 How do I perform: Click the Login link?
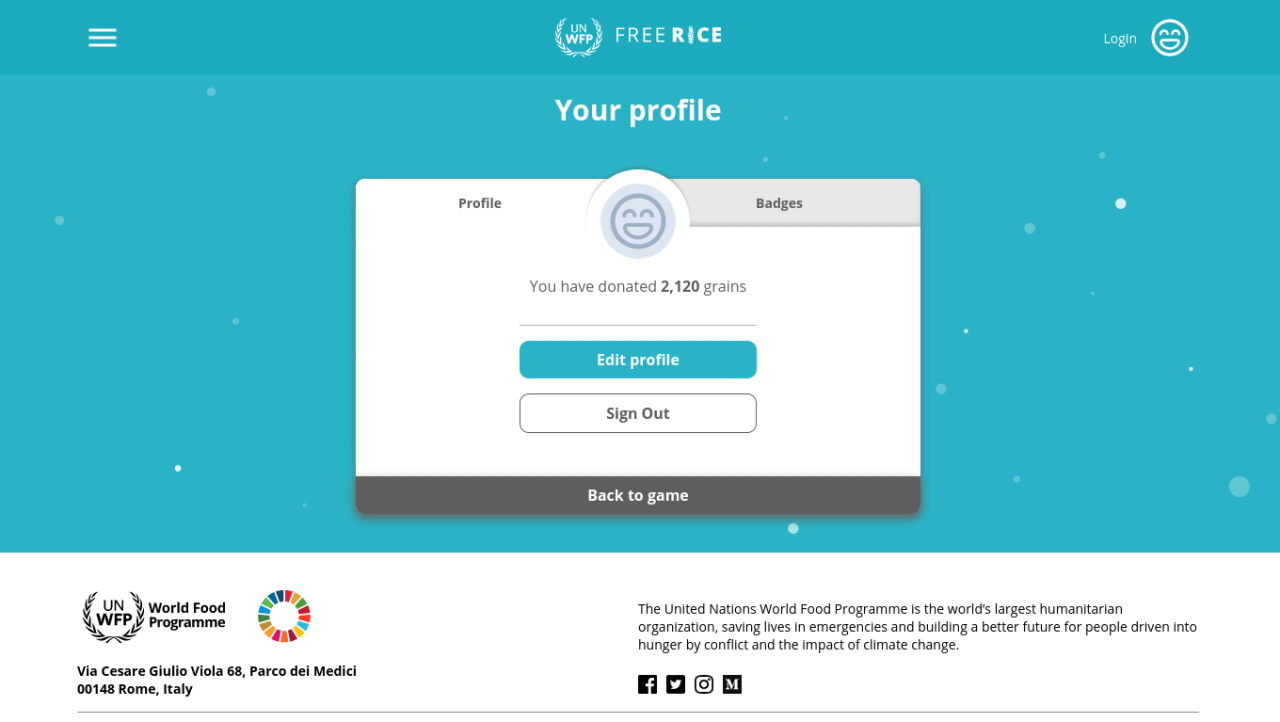(x=1119, y=39)
